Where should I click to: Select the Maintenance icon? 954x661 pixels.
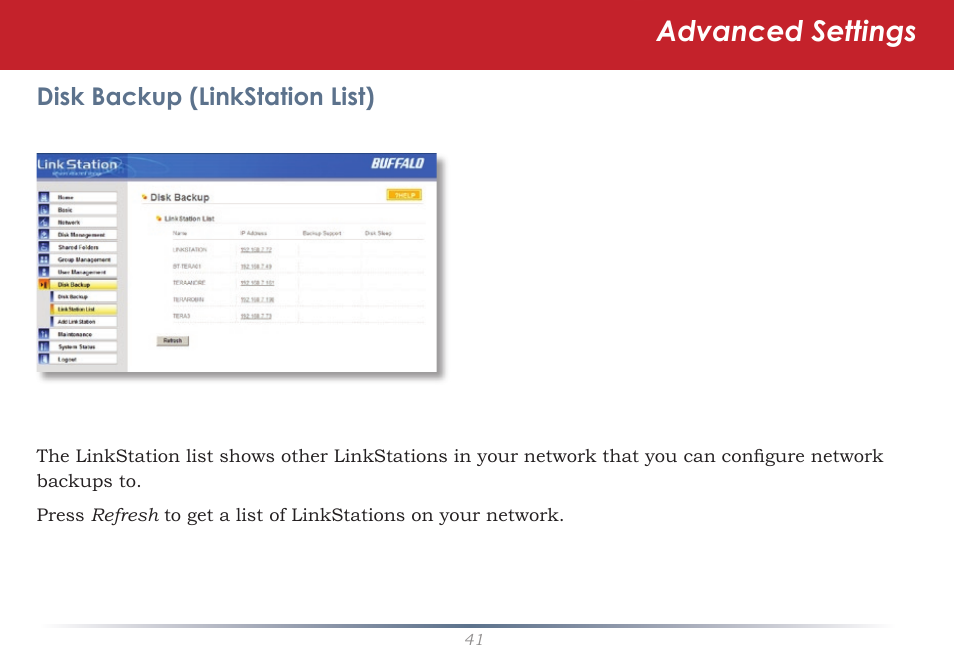coord(45,335)
